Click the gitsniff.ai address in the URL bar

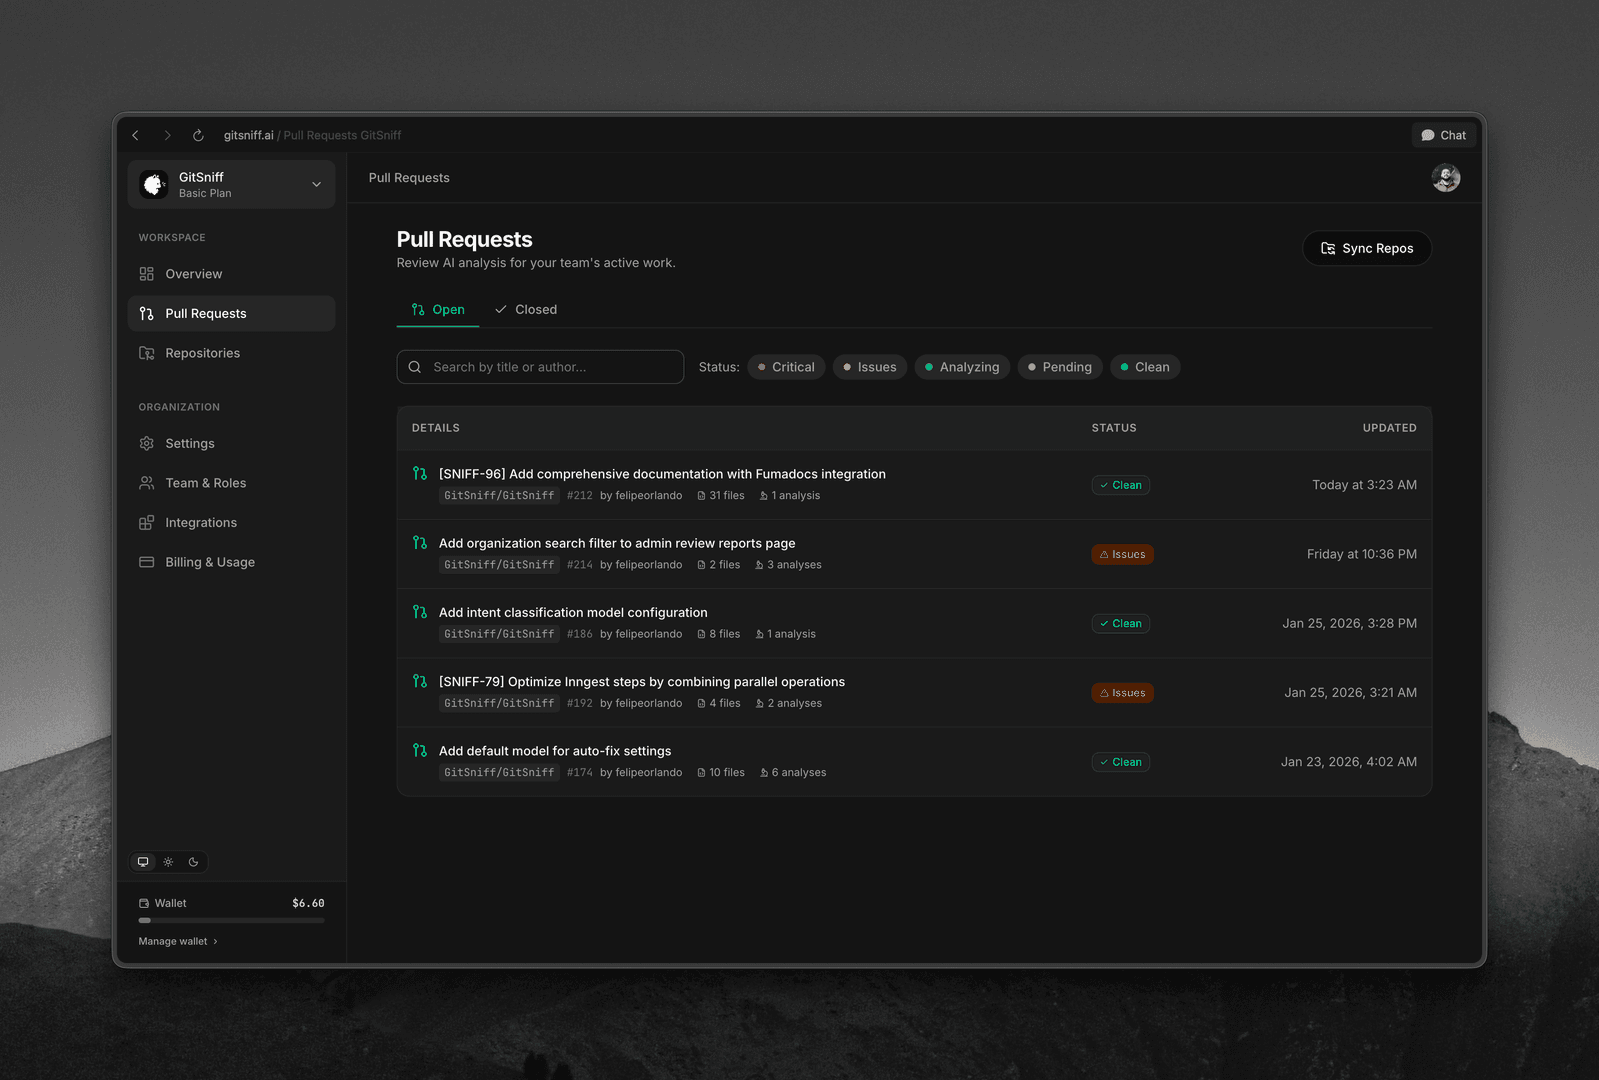[x=248, y=135]
